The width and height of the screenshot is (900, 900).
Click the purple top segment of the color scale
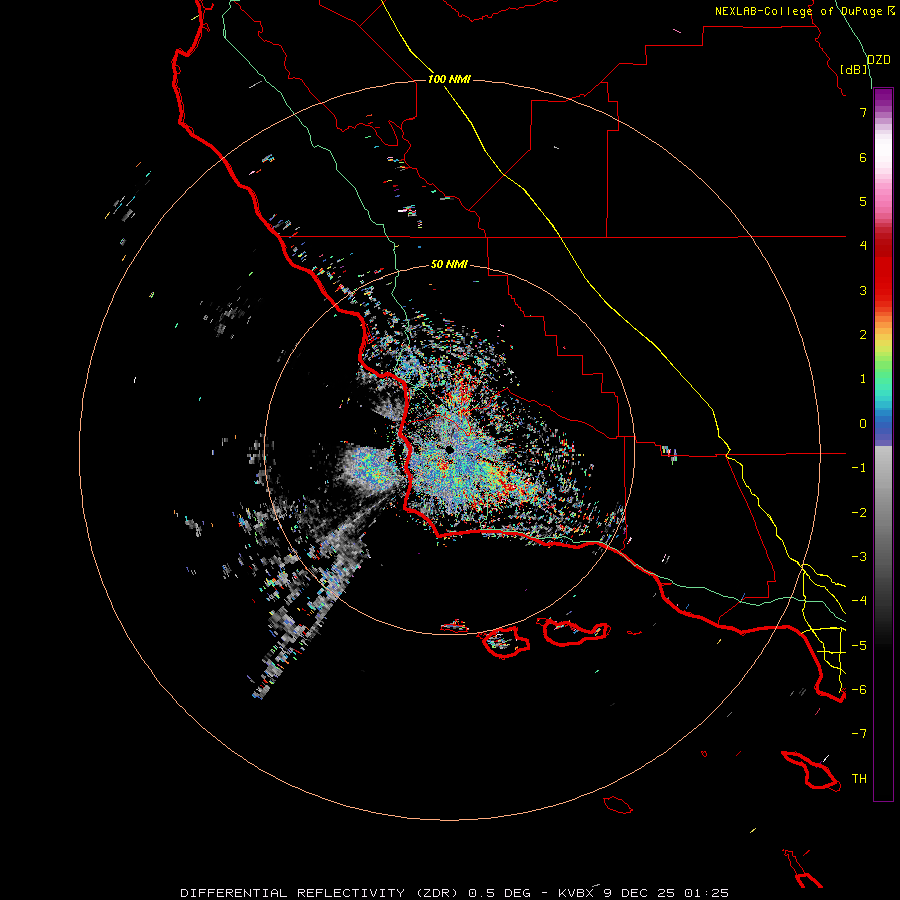click(x=883, y=98)
